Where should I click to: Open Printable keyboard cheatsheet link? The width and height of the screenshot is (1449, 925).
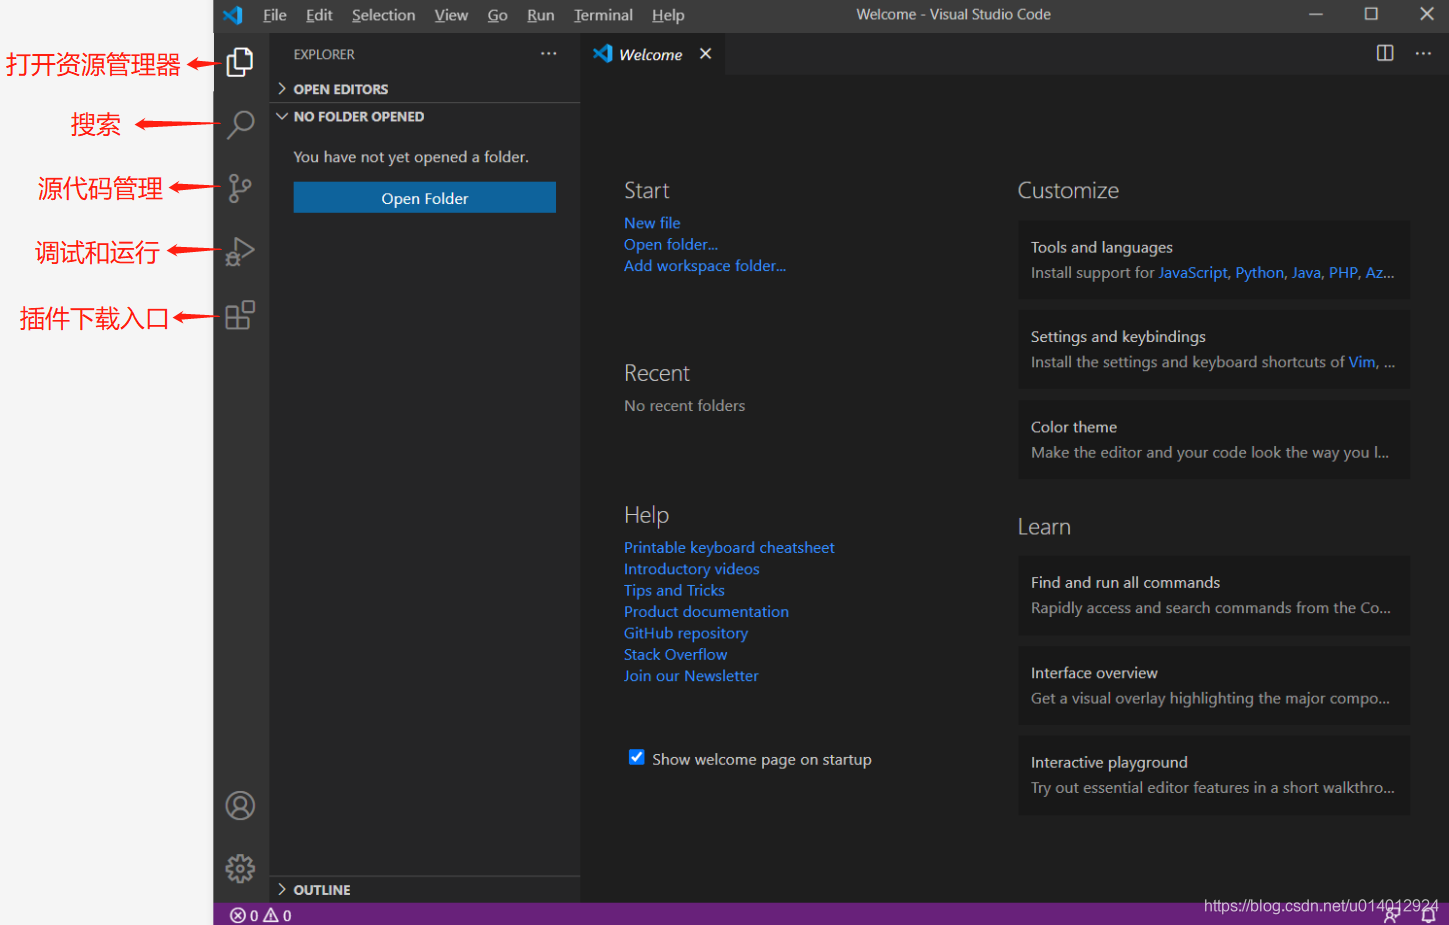click(x=729, y=547)
